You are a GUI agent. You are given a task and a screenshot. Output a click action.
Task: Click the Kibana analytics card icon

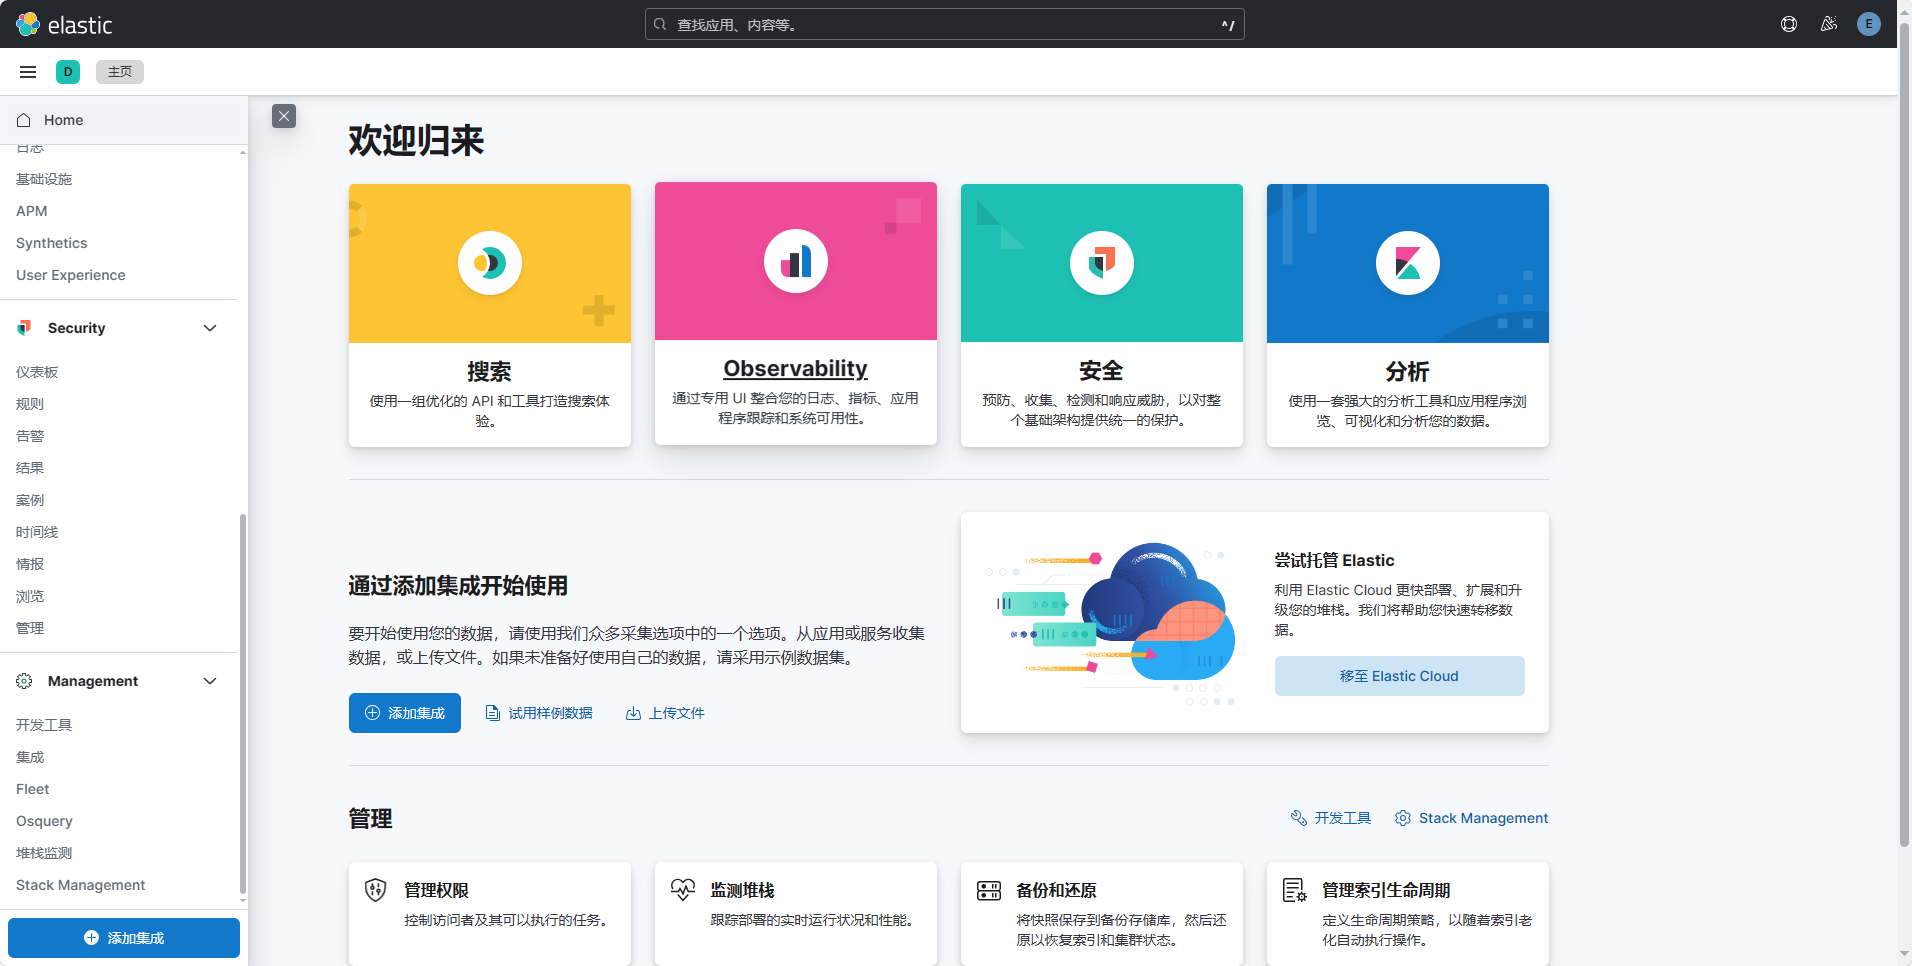pyautogui.click(x=1407, y=263)
